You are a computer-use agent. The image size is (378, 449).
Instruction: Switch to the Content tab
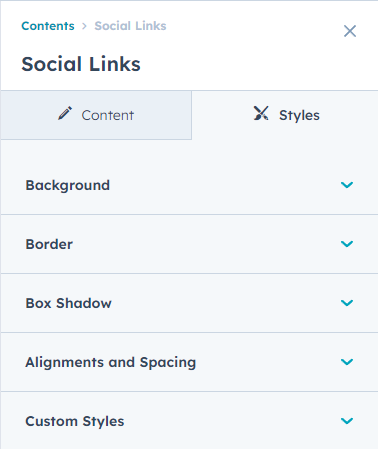[x=96, y=115]
